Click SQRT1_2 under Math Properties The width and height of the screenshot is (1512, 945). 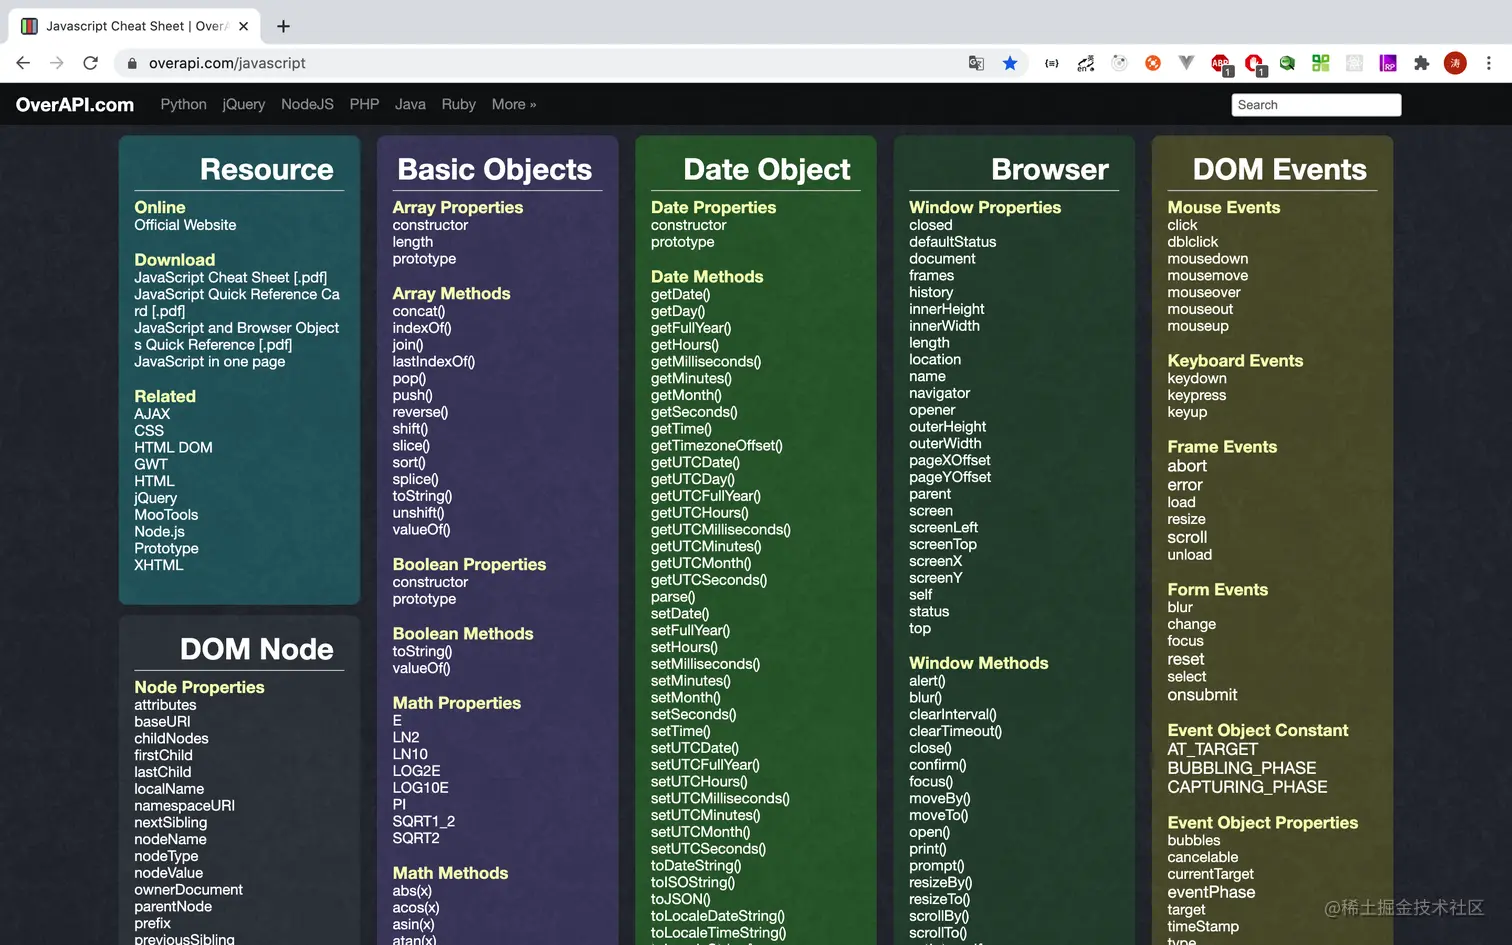point(424,821)
